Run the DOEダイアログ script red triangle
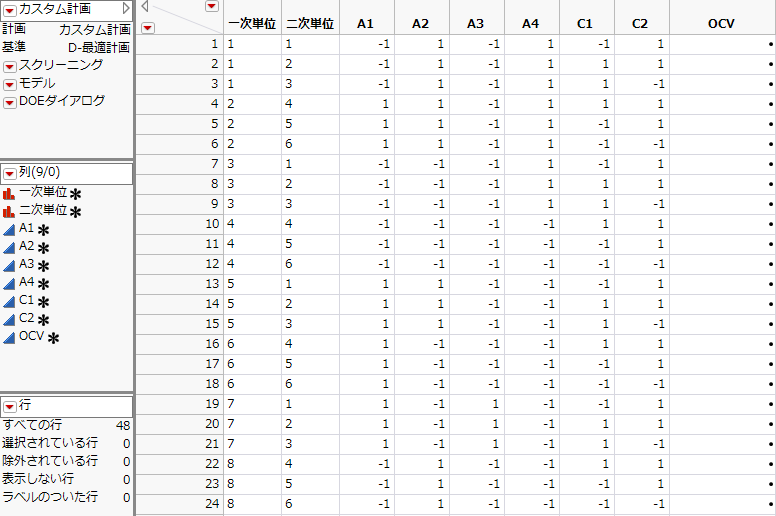Screen dimensions: 776x516 [x=9, y=102]
